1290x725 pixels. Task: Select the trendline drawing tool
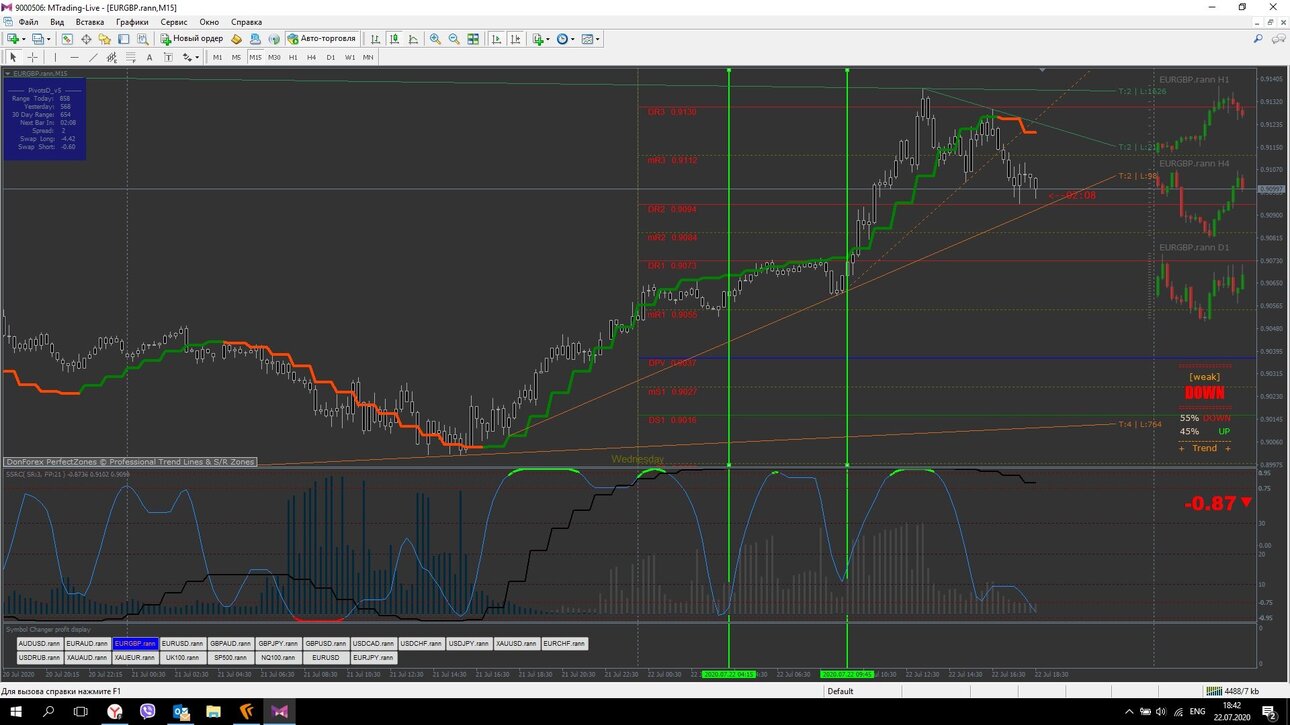tap(93, 57)
